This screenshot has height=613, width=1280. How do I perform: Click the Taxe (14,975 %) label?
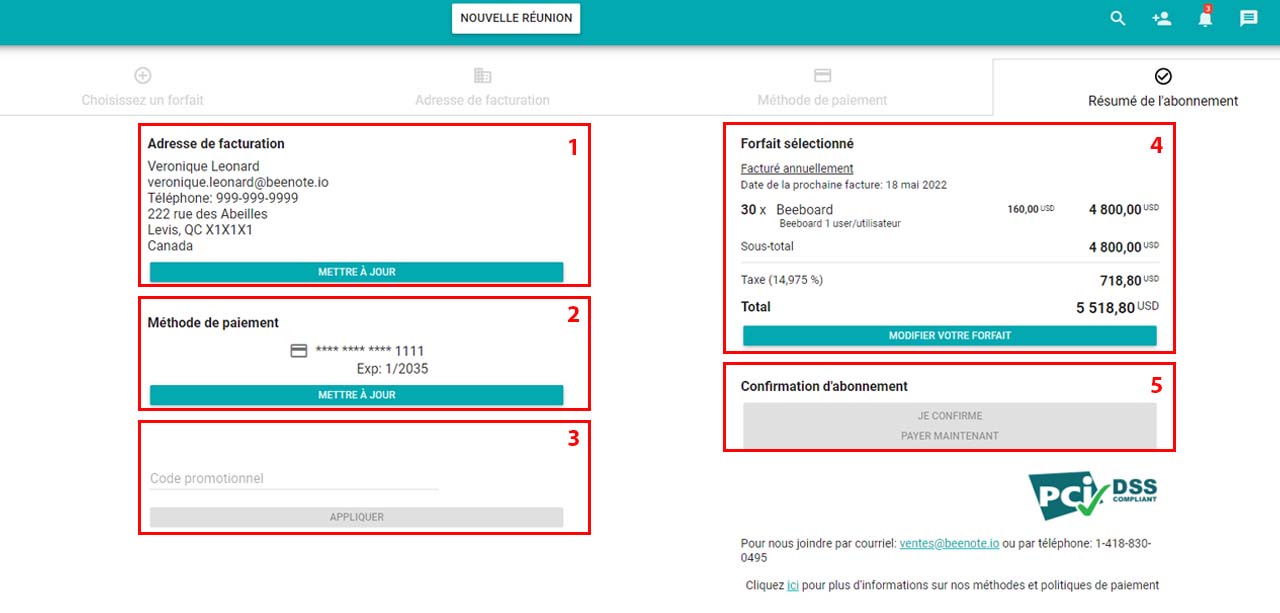point(782,280)
